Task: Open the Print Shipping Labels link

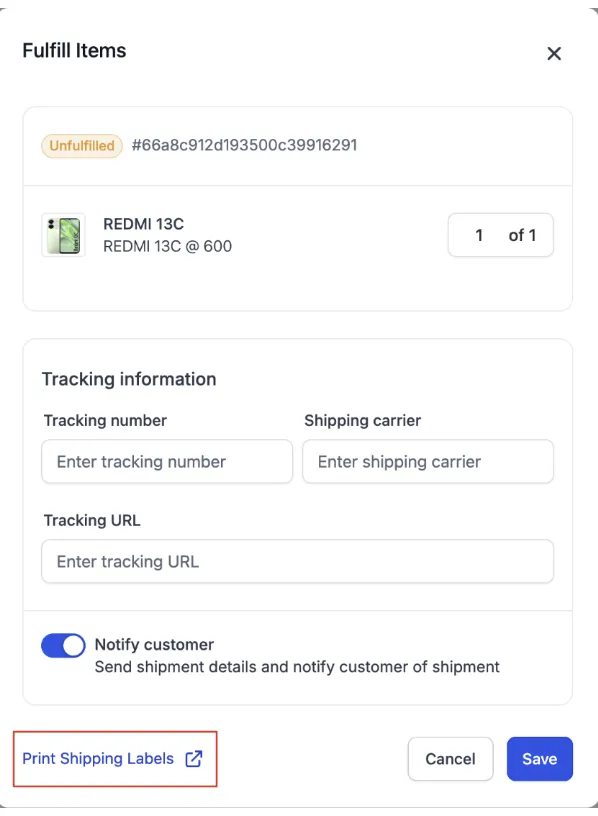Action: (98, 759)
